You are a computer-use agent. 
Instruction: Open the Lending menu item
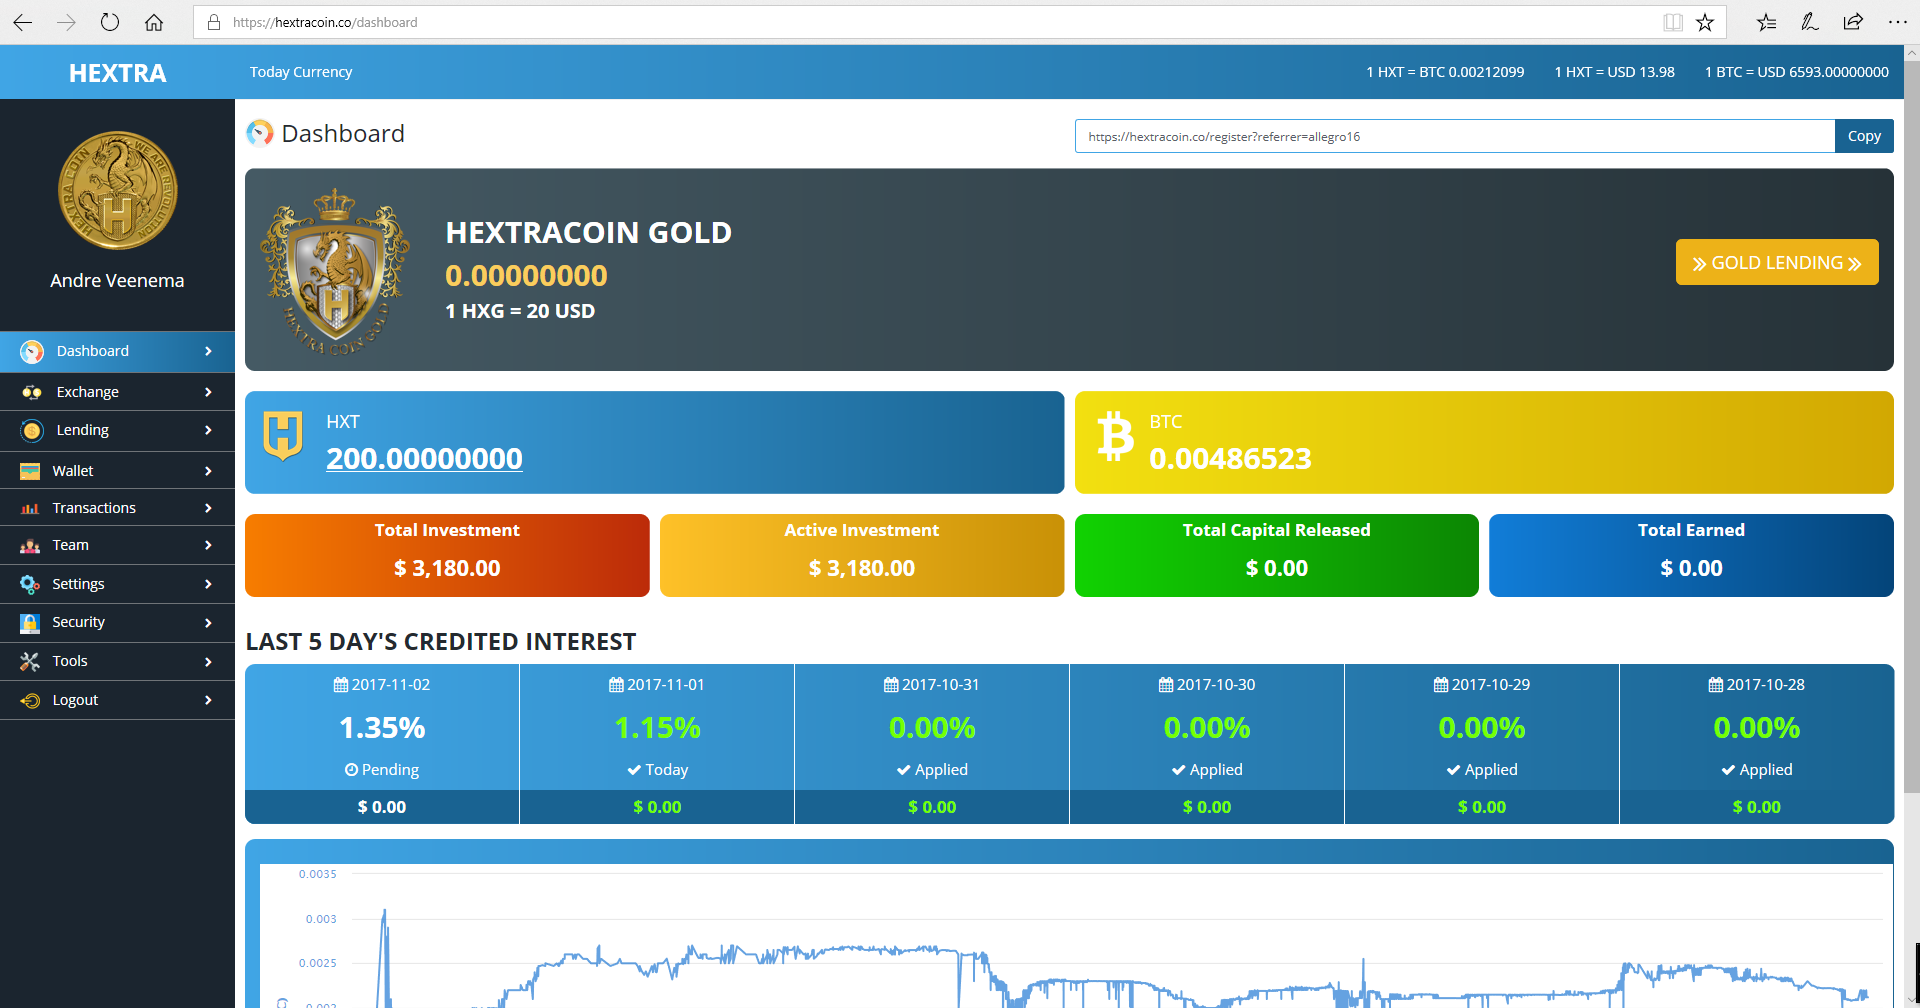117,430
